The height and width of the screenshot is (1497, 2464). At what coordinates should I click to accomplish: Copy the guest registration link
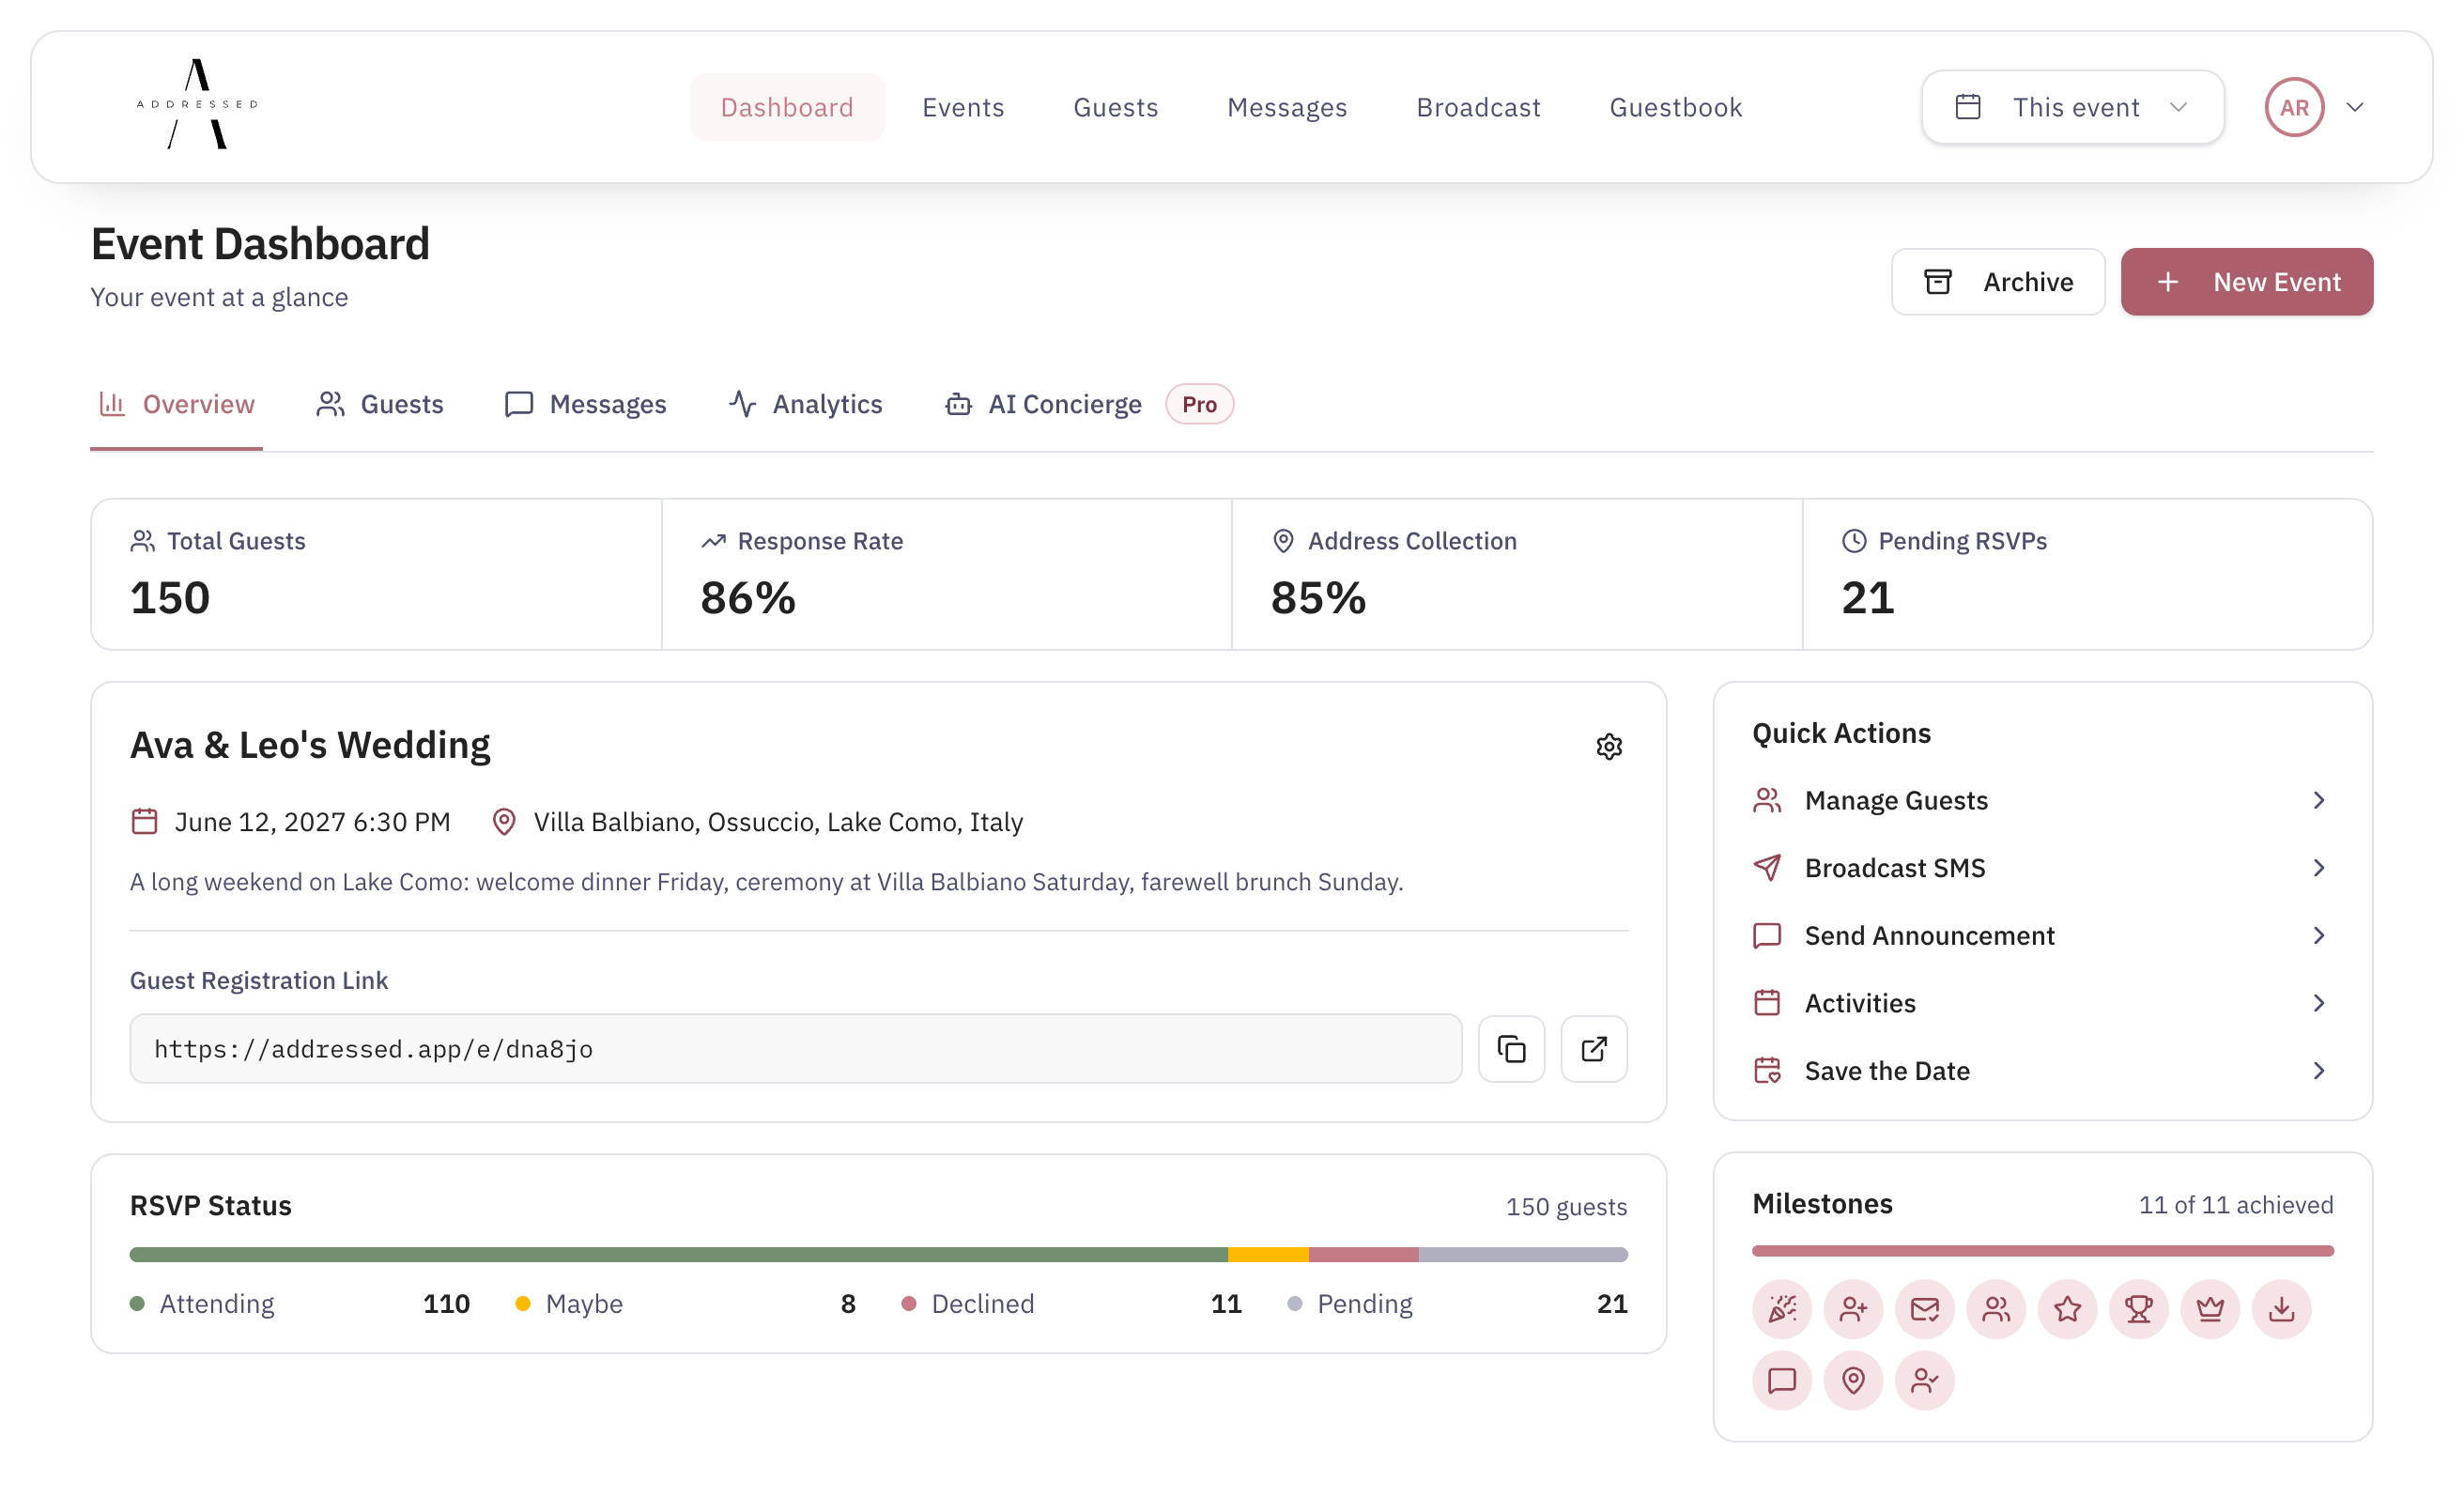click(x=1511, y=1048)
